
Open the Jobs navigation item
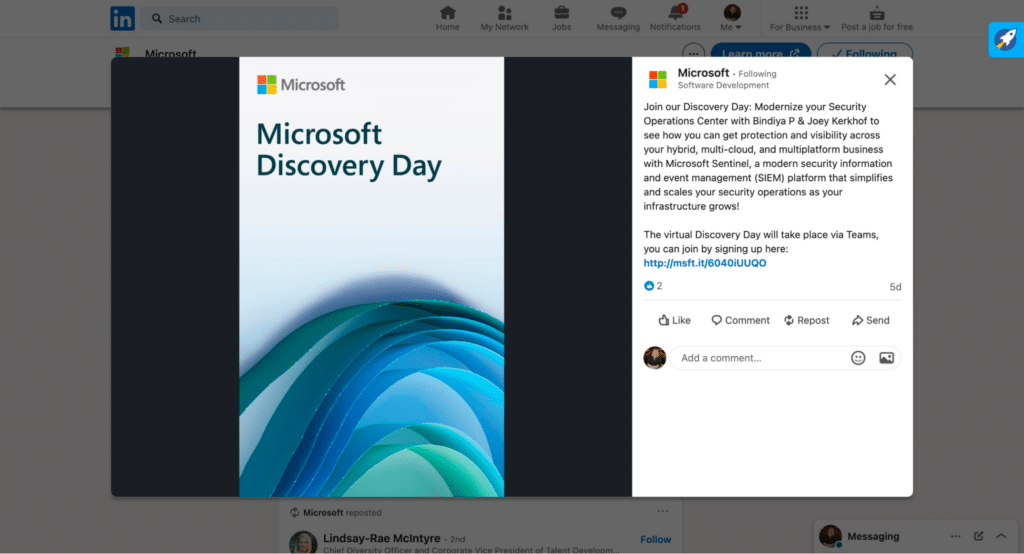(x=561, y=18)
